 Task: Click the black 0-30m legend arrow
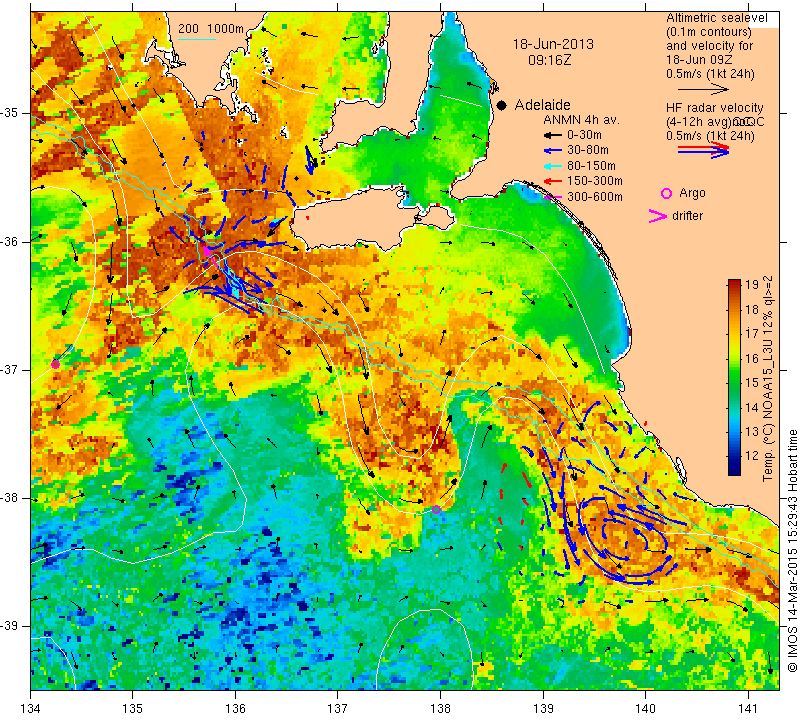click(552, 136)
